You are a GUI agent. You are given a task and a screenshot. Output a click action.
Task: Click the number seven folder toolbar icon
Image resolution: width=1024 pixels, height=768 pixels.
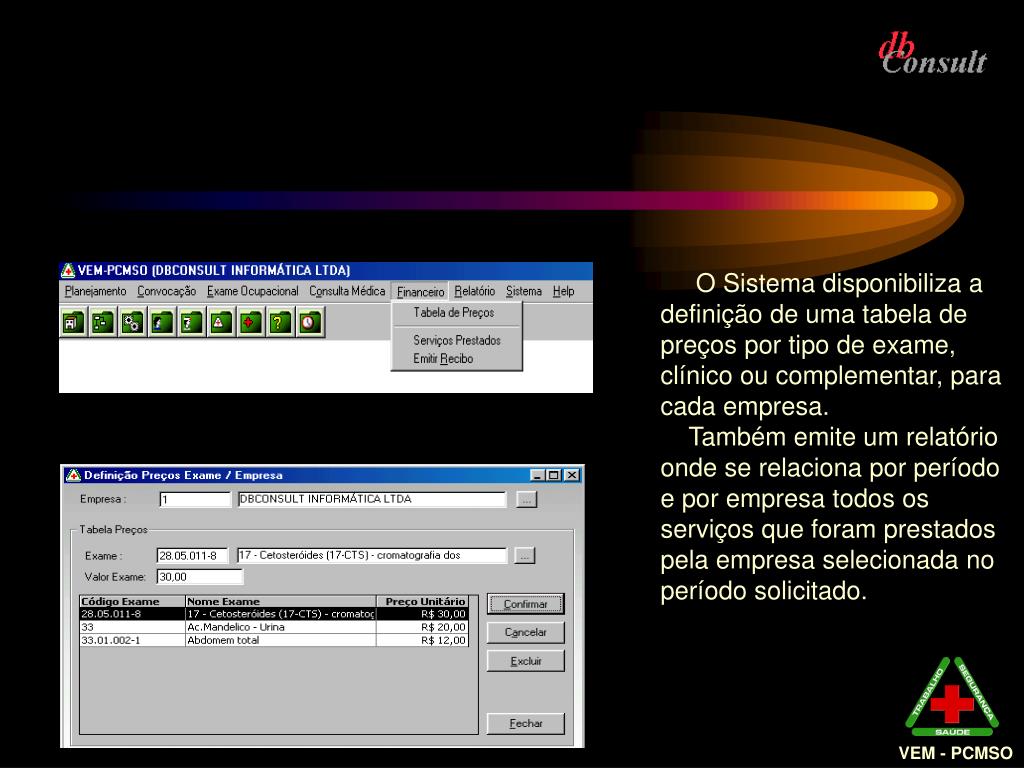tap(191, 322)
